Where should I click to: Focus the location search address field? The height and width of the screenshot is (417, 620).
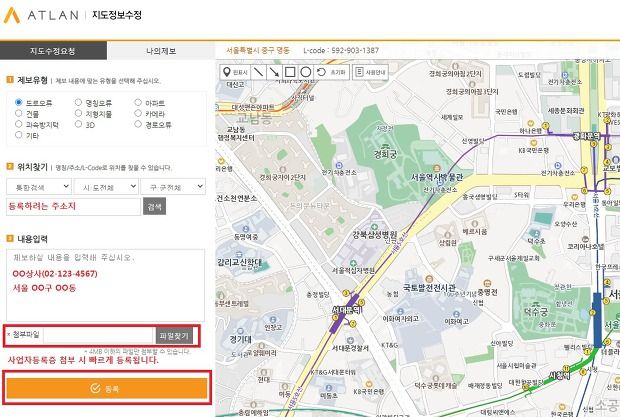(x=74, y=207)
